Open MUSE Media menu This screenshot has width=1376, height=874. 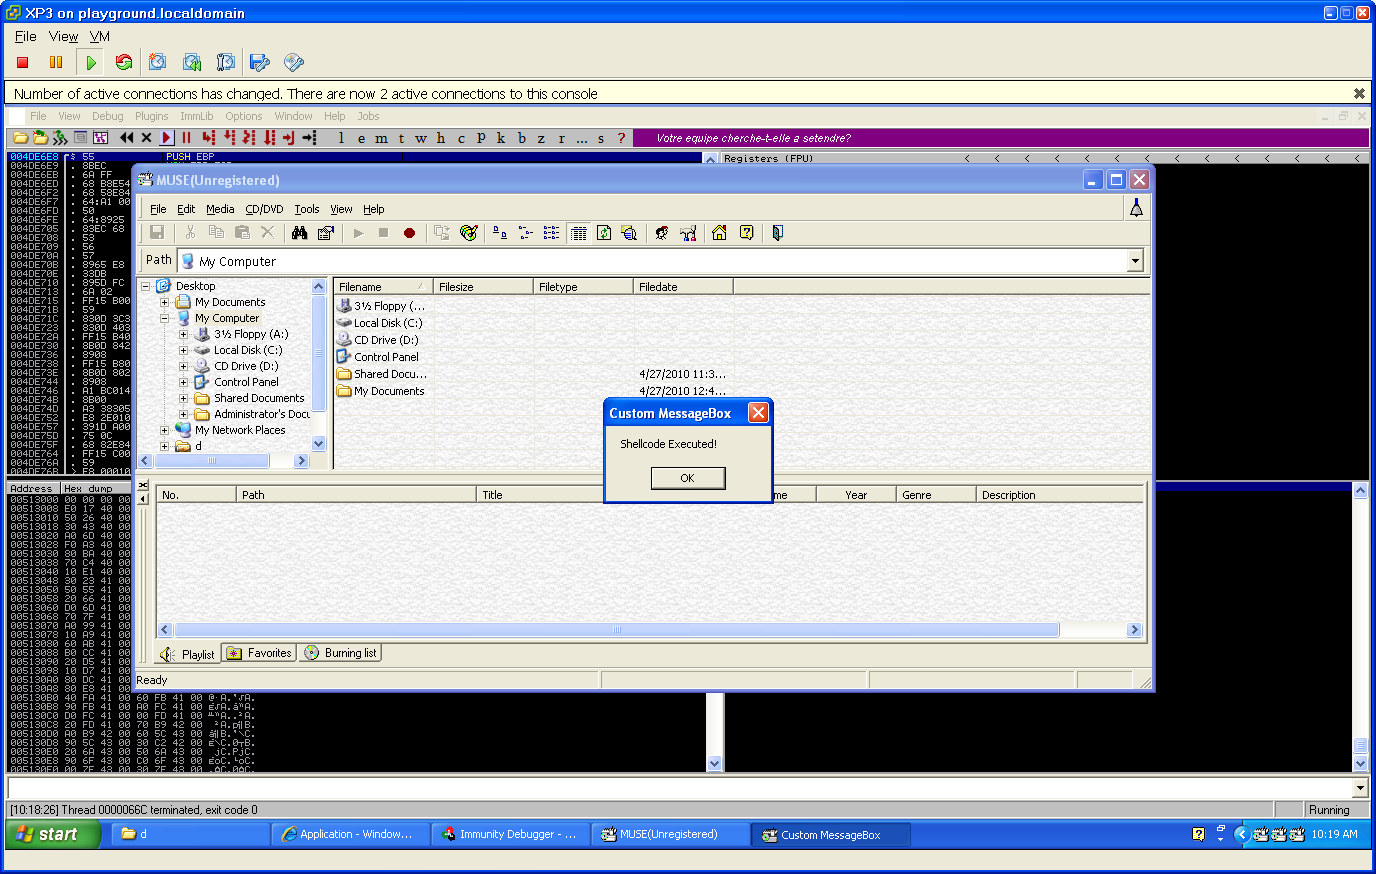click(x=220, y=209)
